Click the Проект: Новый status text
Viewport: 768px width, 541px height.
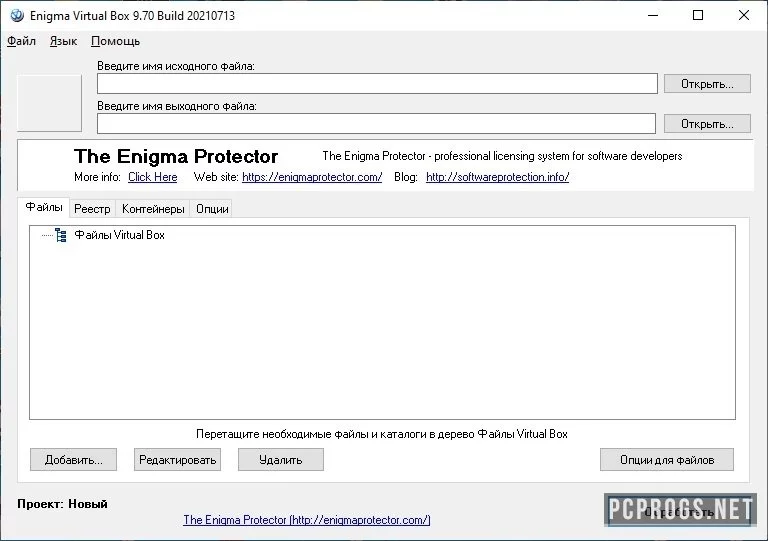click(x=62, y=504)
